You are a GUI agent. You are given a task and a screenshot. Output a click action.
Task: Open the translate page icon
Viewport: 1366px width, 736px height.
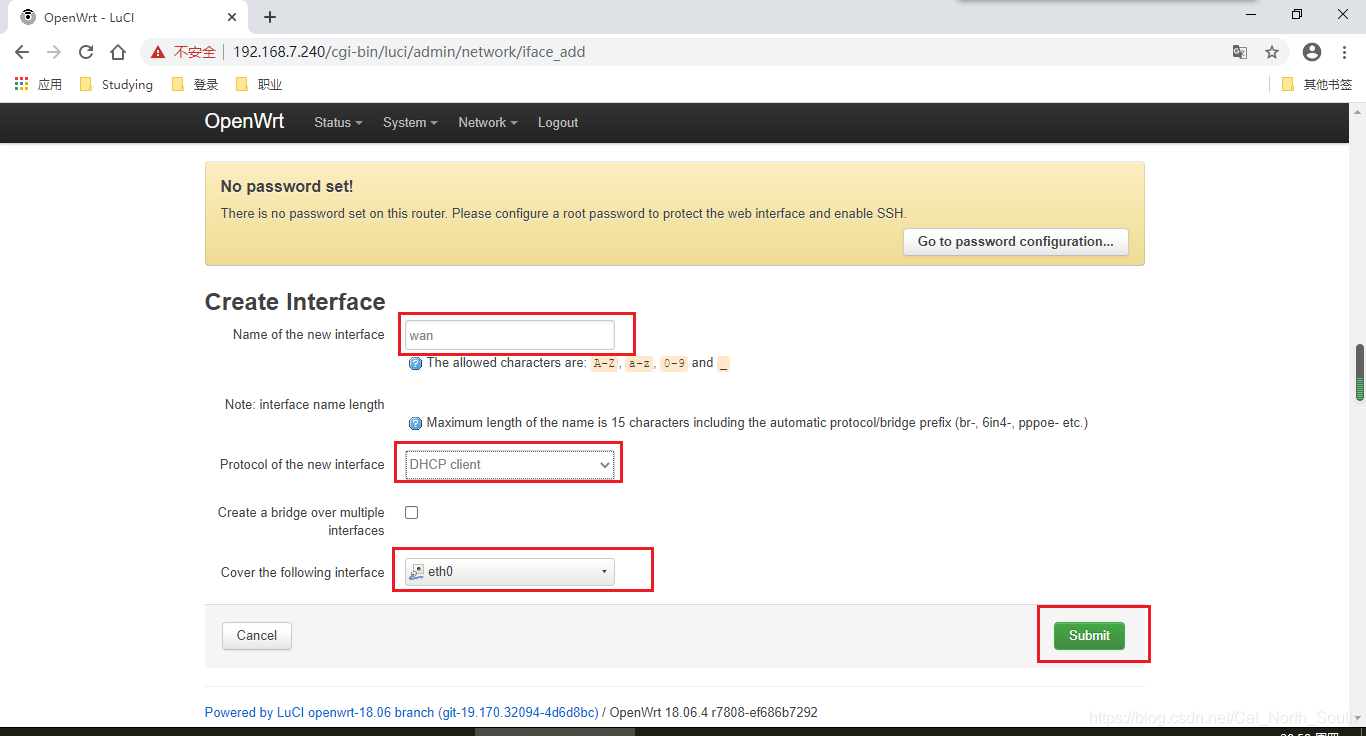(x=1239, y=52)
